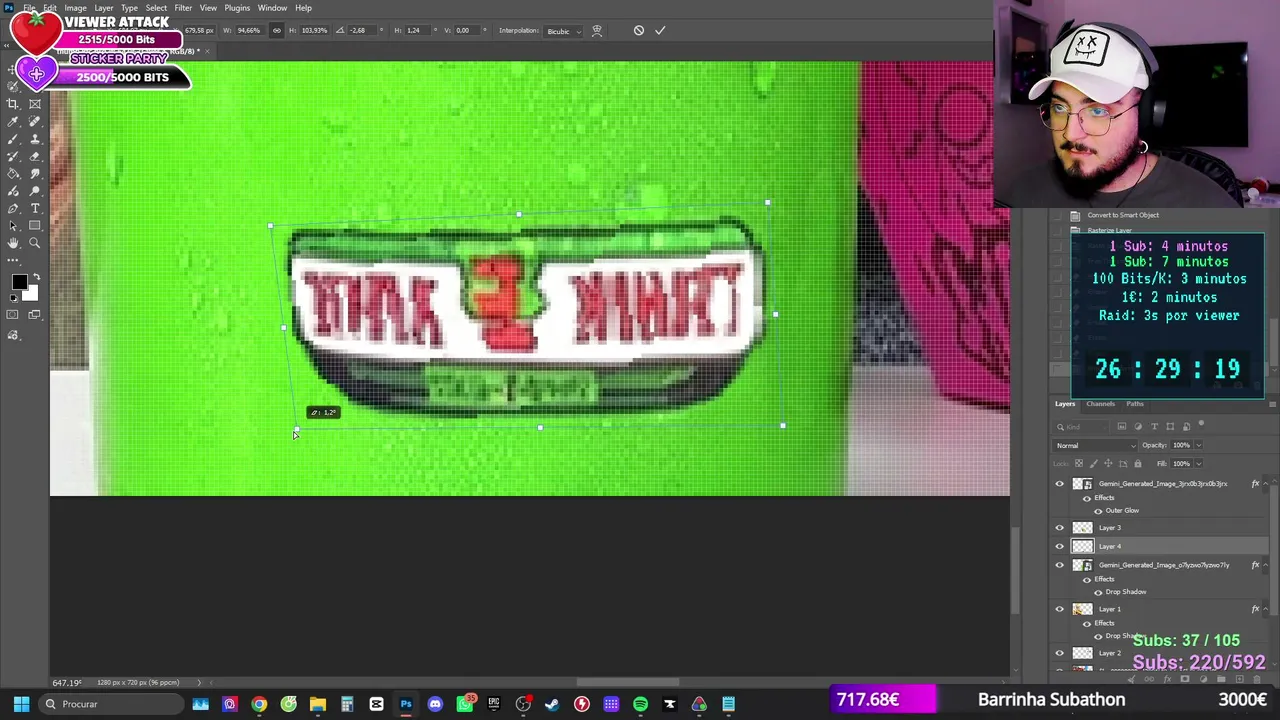Image resolution: width=1280 pixels, height=720 pixels.
Task: Open Steam from the taskbar
Action: (552, 704)
